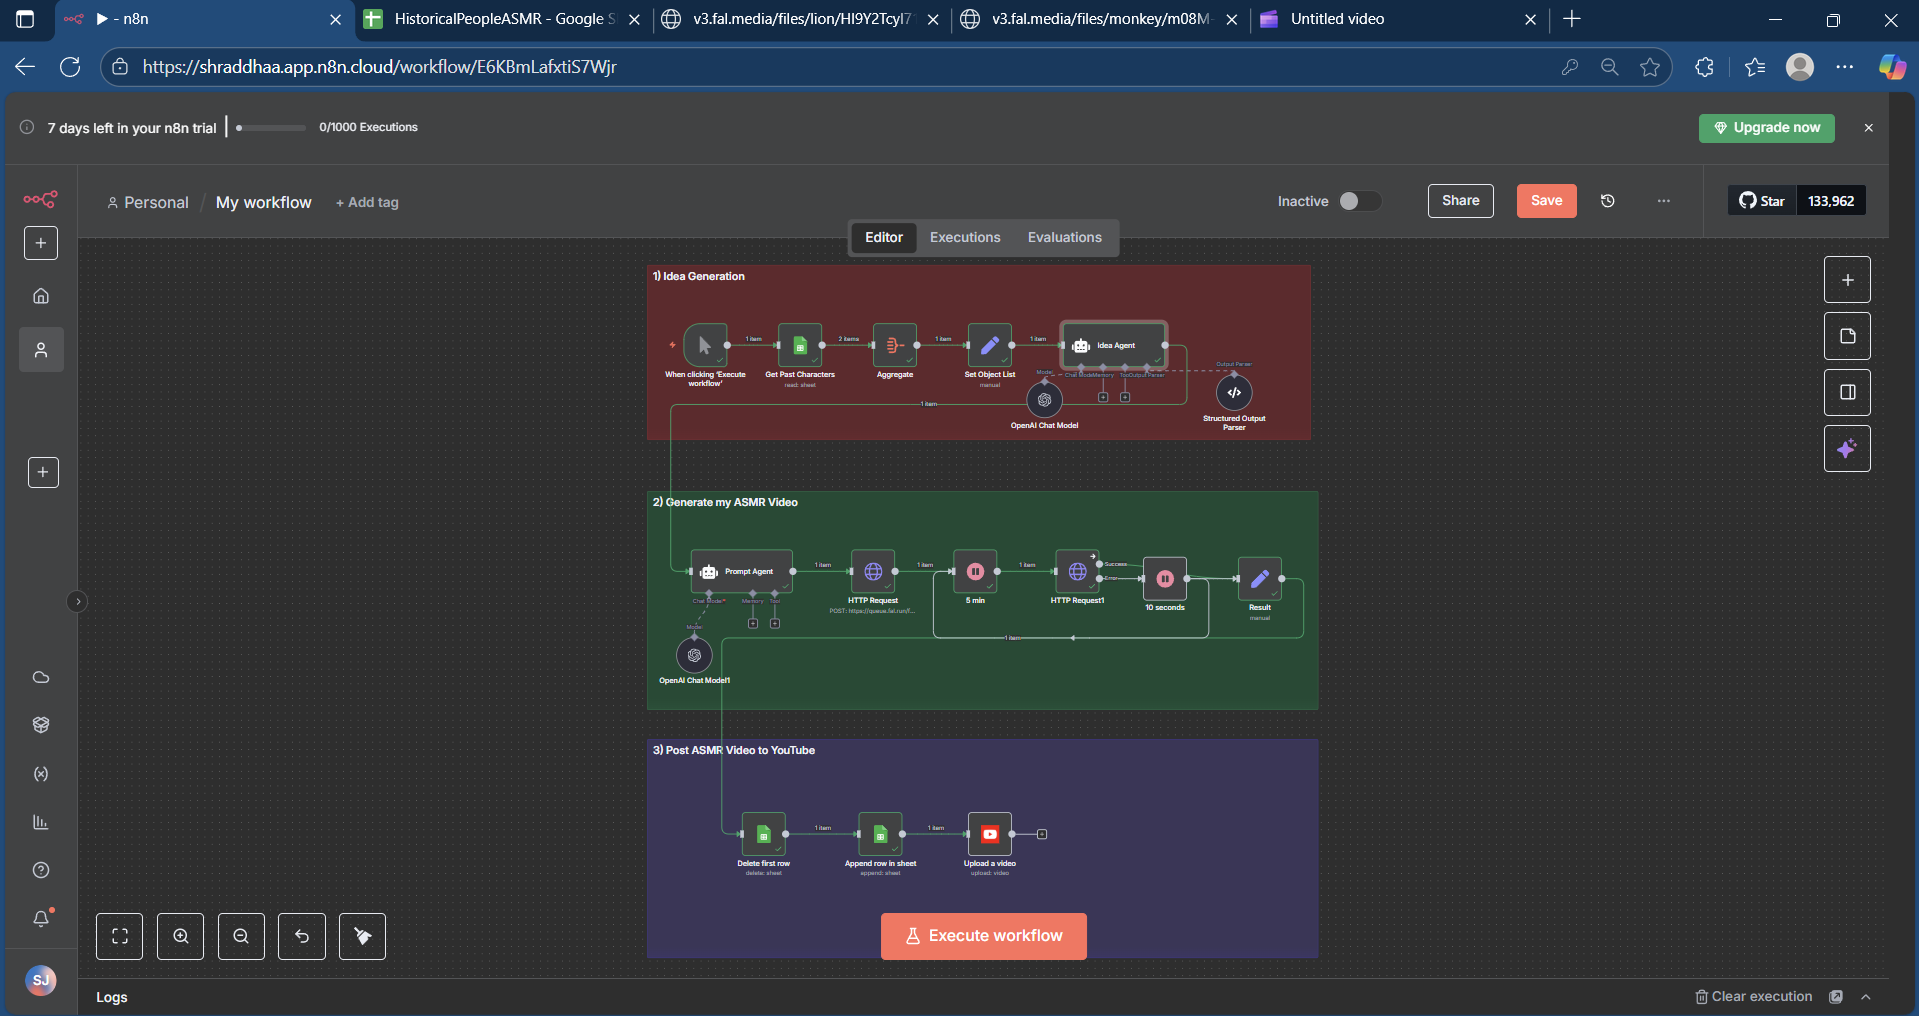Zoom in on the workflow canvas
Image resolution: width=1919 pixels, height=1016 pixels.
(181, 936)
